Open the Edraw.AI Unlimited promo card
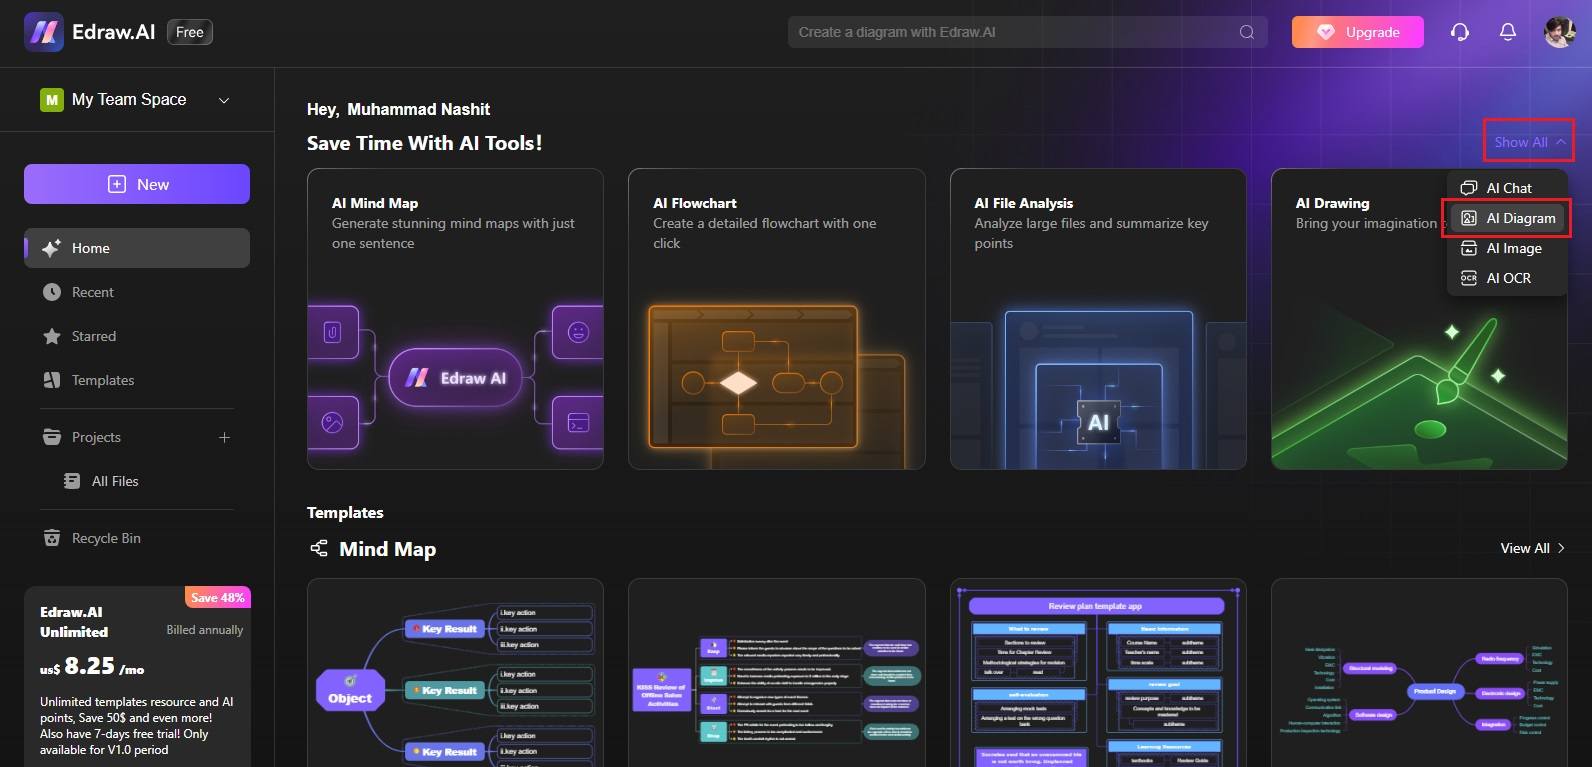This screenshot has height=767, width=1592. (x=137, y=677)
